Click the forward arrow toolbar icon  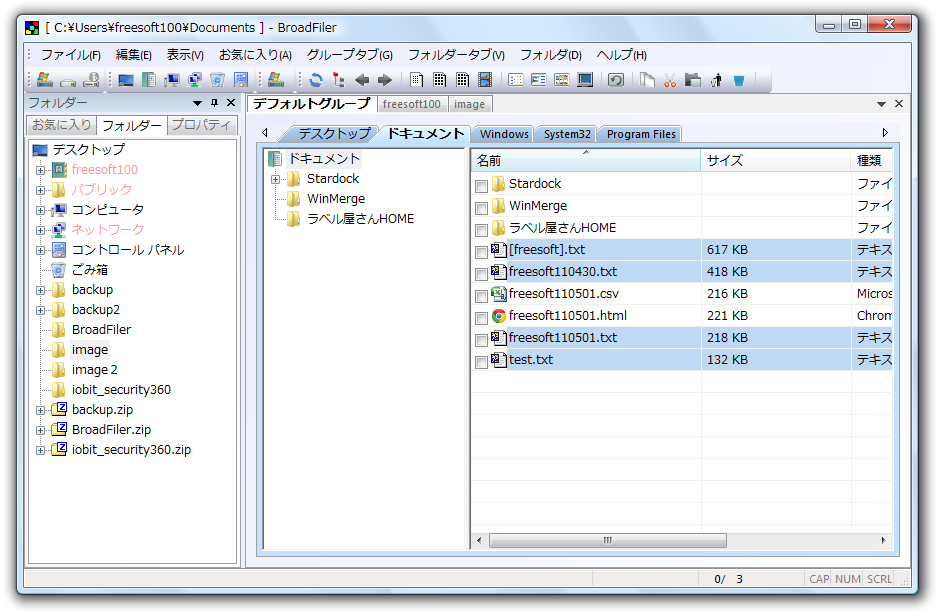point(385,79)
